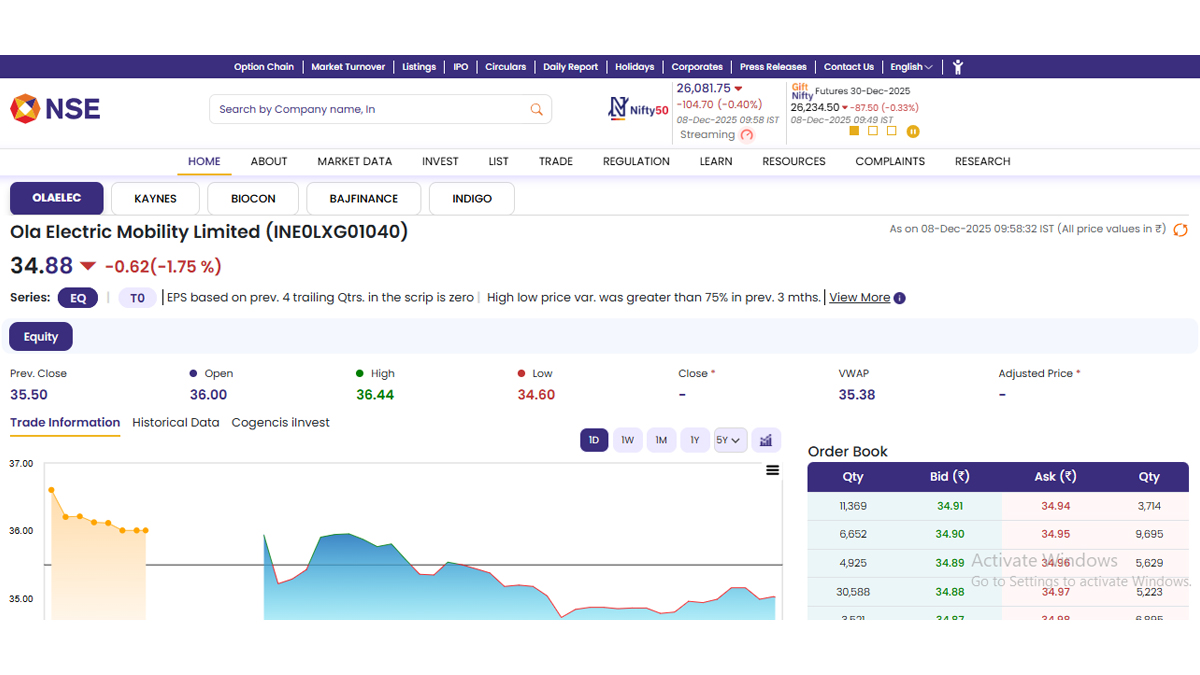1200x675 pixels.
Task: Set the chart range to 1M
Action: 661,440
